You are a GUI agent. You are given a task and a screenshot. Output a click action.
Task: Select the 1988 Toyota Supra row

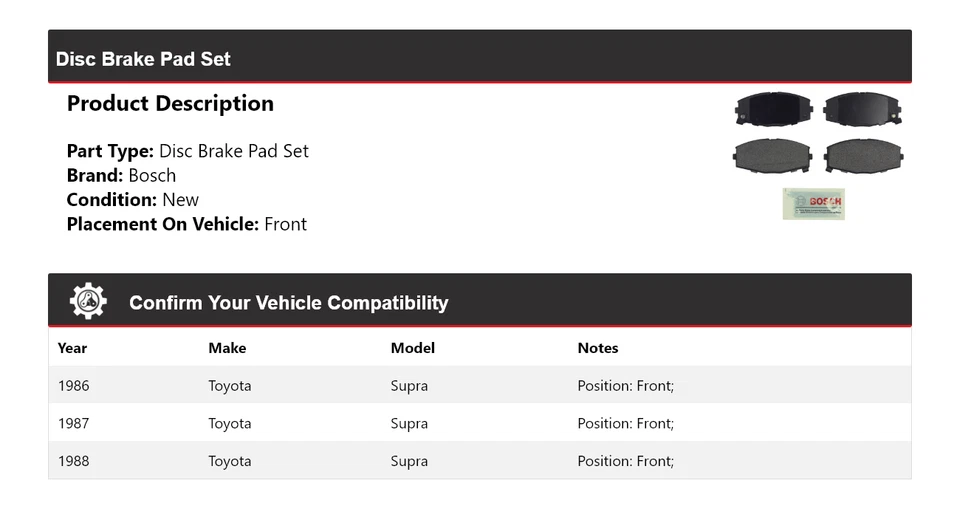click(479, 461)
